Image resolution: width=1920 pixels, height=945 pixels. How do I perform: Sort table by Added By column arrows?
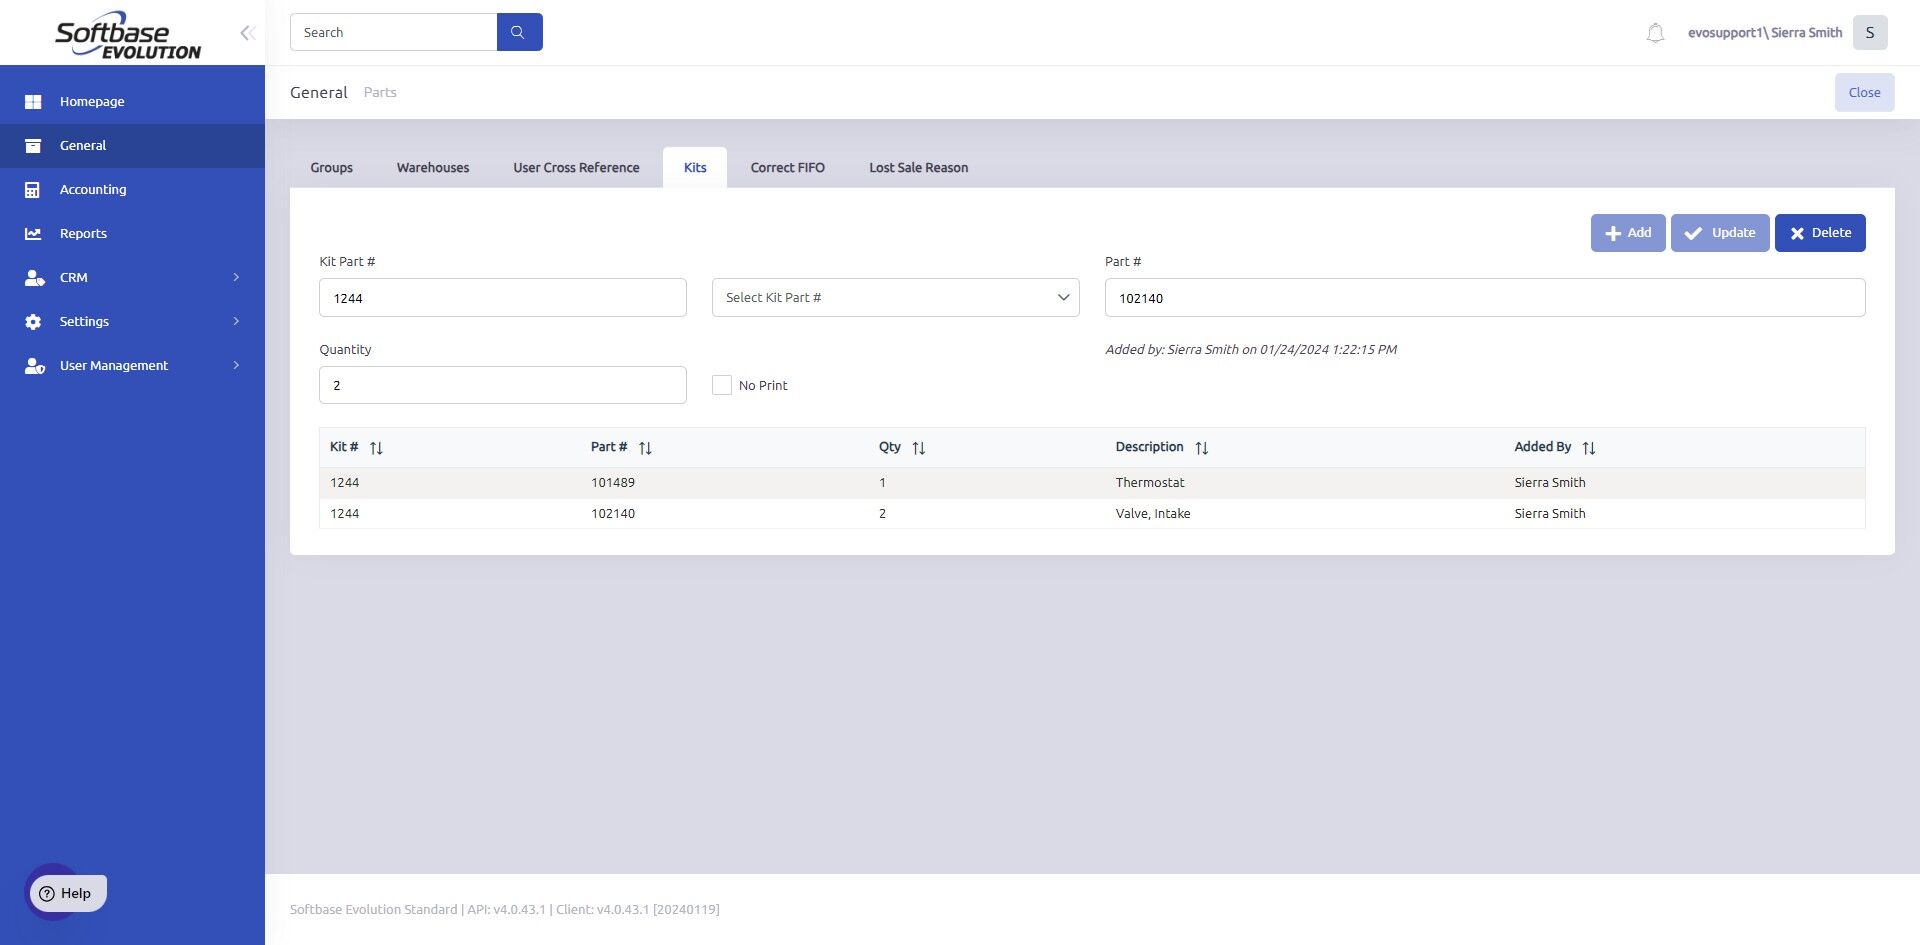[x=1589, y=448]
